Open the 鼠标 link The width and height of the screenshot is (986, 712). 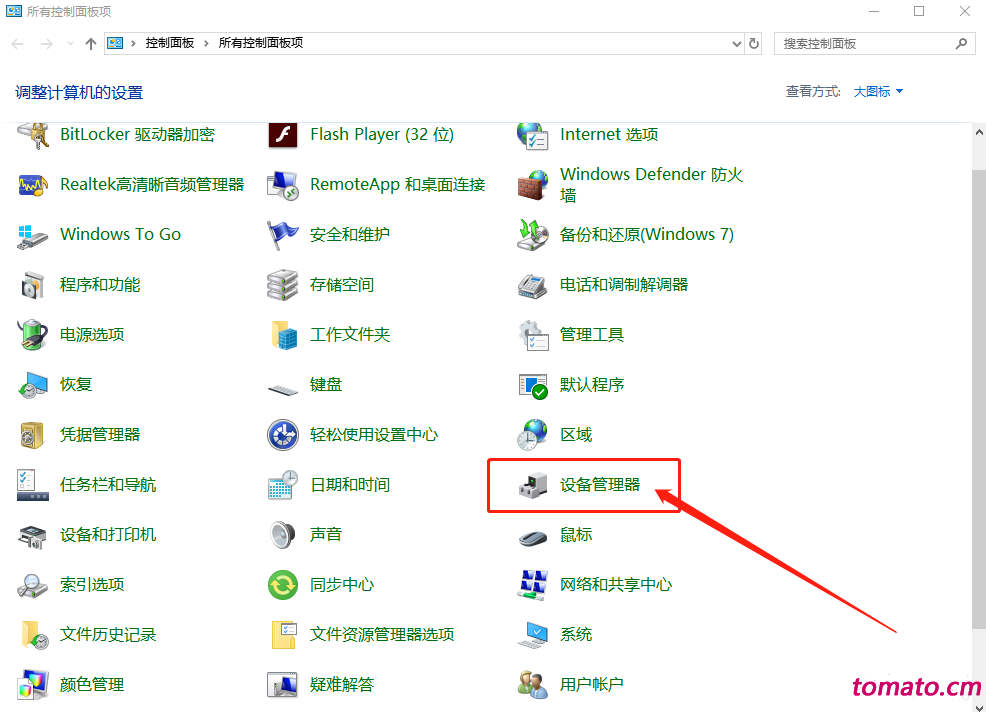tap(576, 535)
